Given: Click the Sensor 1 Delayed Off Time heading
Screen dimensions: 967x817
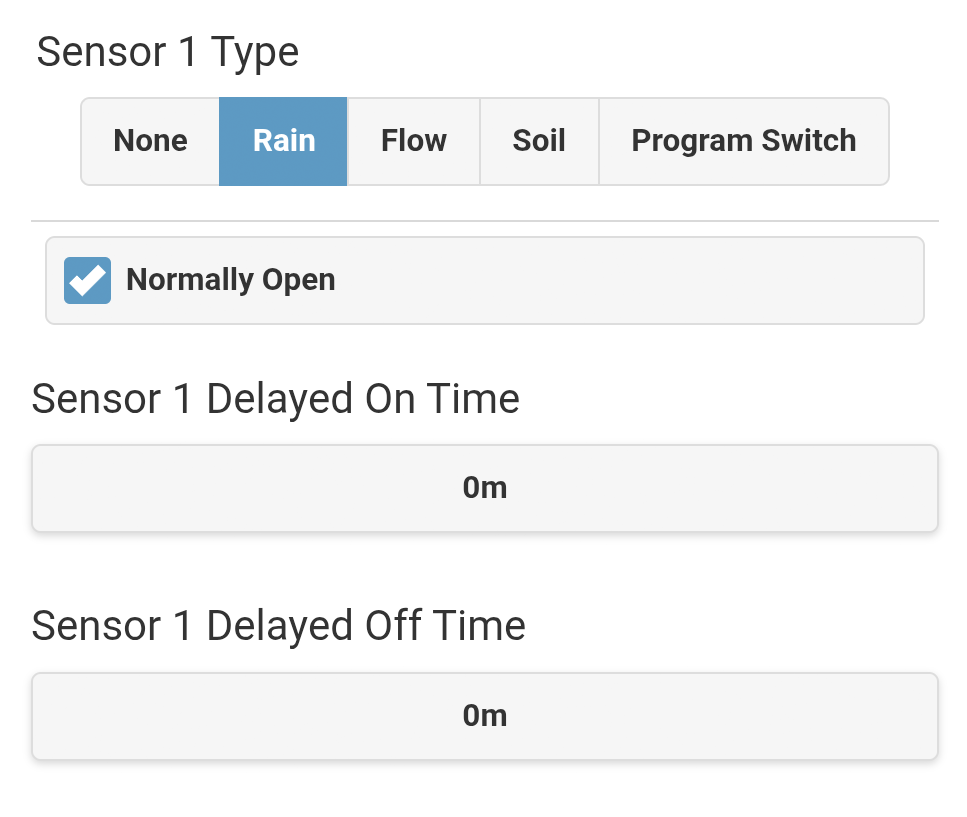Looking at the screenshot, I should 279,626.
